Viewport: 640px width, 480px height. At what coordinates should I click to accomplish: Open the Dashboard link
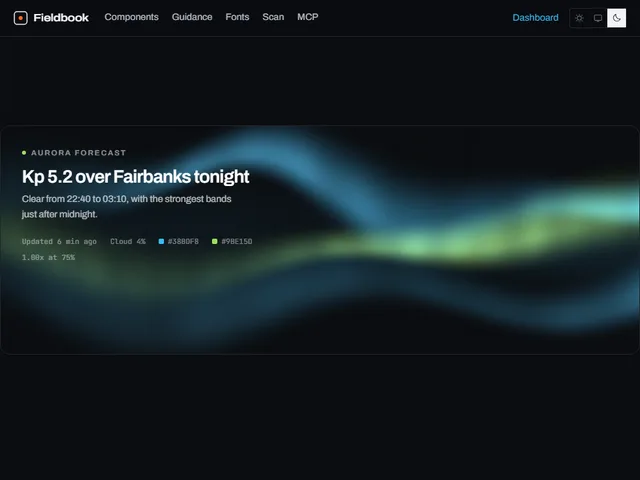pyautogui.click(x=535, y=18)
